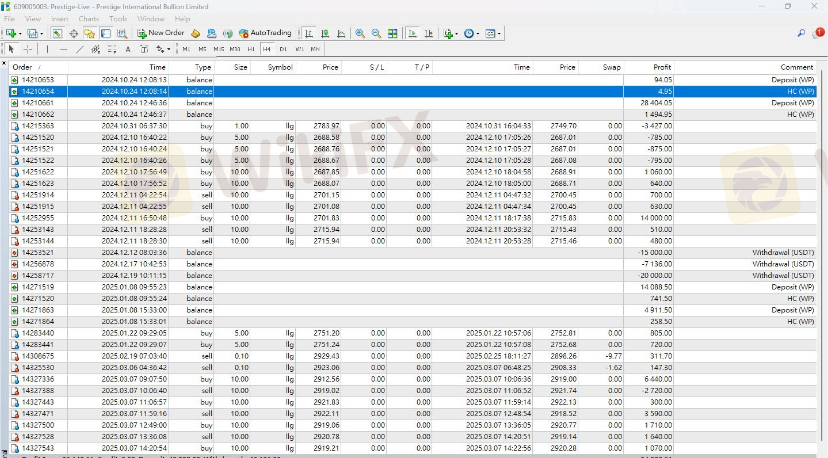Open the Charts menu
Screen dimensions: 828x458
(90, 19)
